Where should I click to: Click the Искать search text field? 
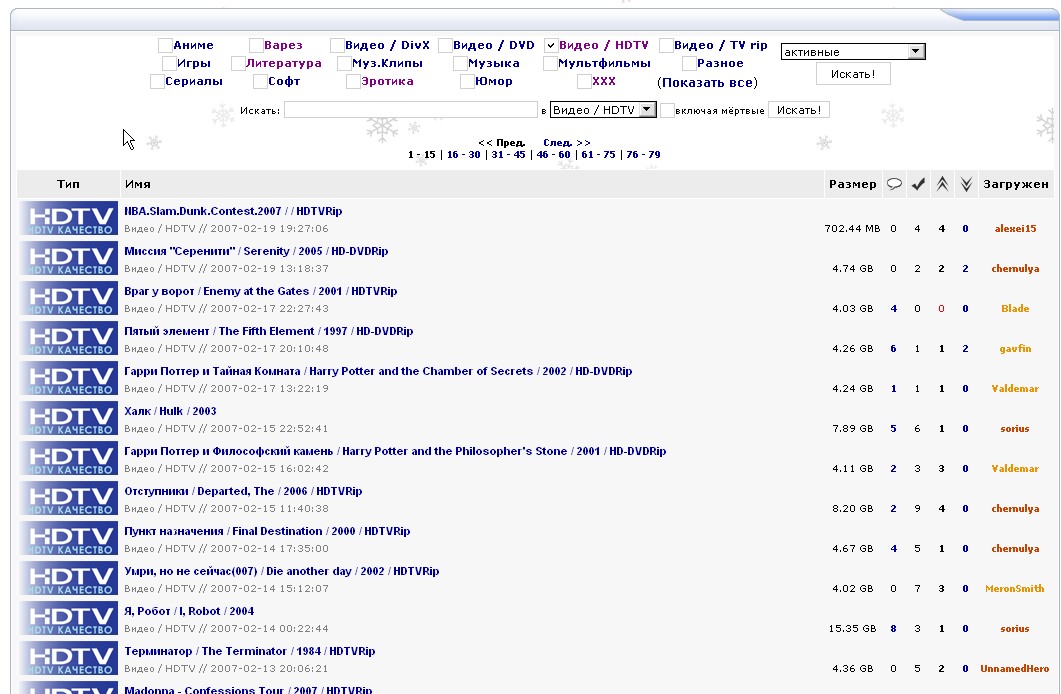[x=411, y=110]
